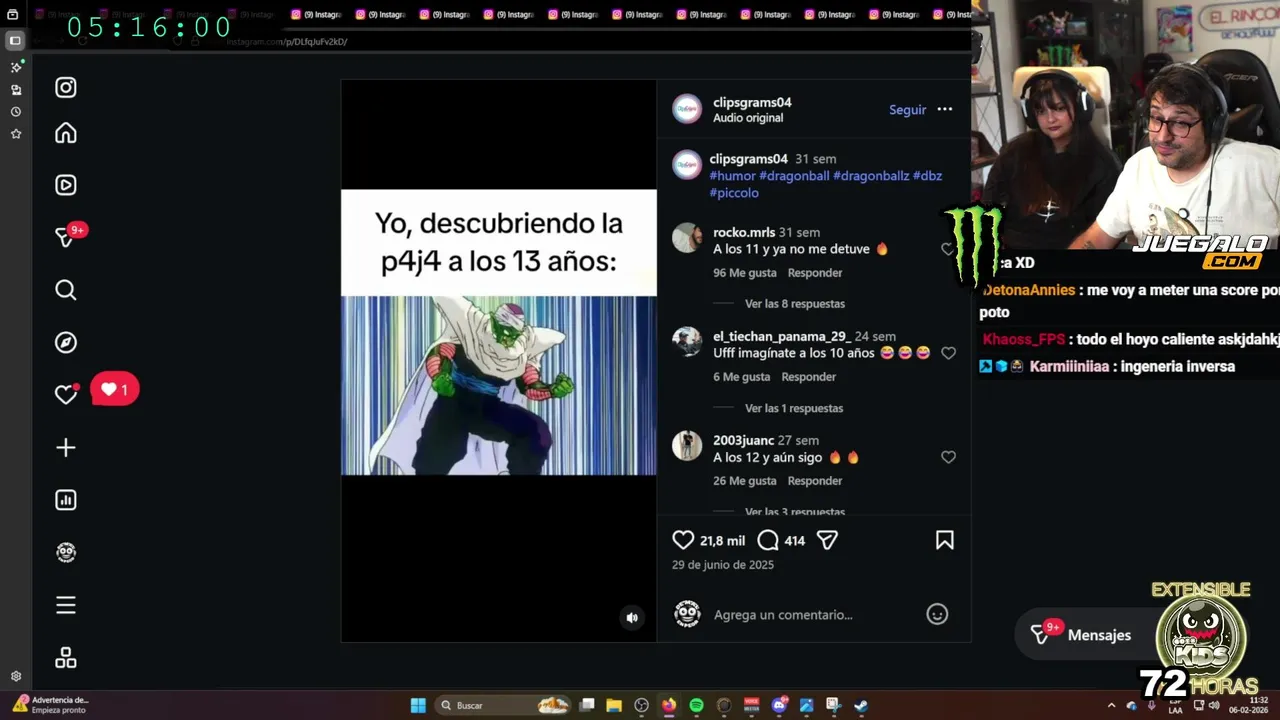Open the 6 Me gusta count on el_tiechan comment
Image resolution: width=1280 pixels, height=720 pixels.
742,377
